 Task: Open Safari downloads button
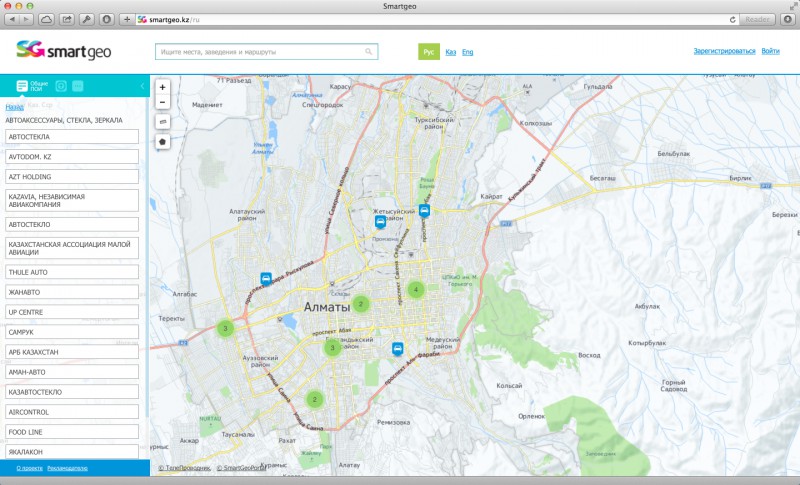click(x=787, y=19)
